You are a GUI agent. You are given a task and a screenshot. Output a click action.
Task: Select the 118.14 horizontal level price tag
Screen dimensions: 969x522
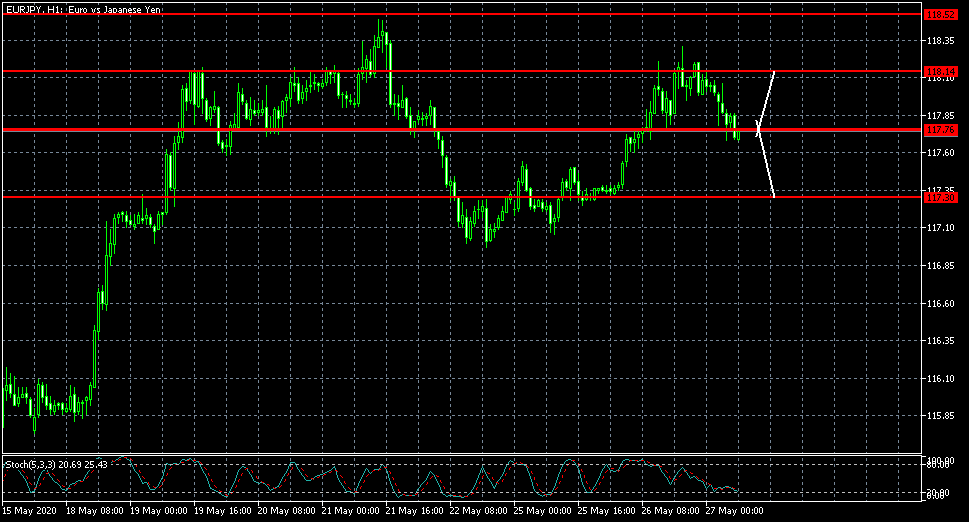click(x=941, y=71)
